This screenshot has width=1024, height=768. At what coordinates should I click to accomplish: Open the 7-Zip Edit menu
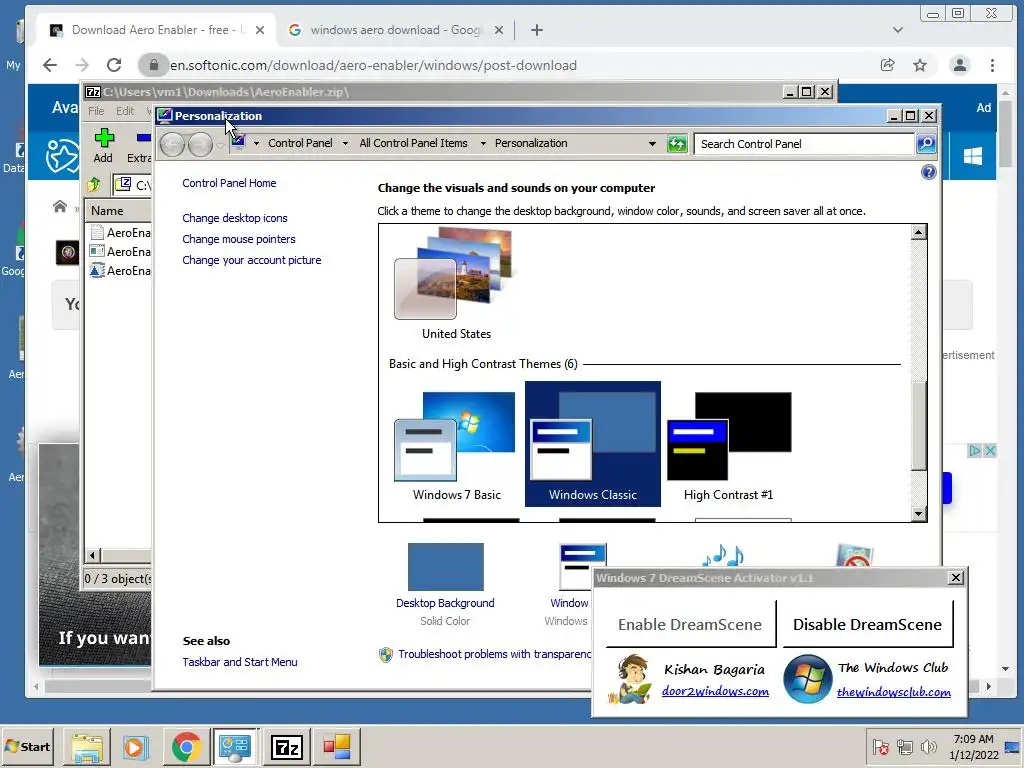point(125,111)
